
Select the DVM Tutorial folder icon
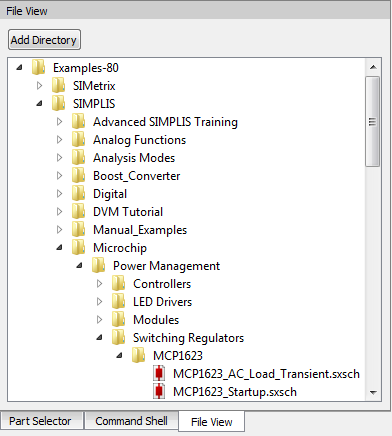[x=78, y=211]
